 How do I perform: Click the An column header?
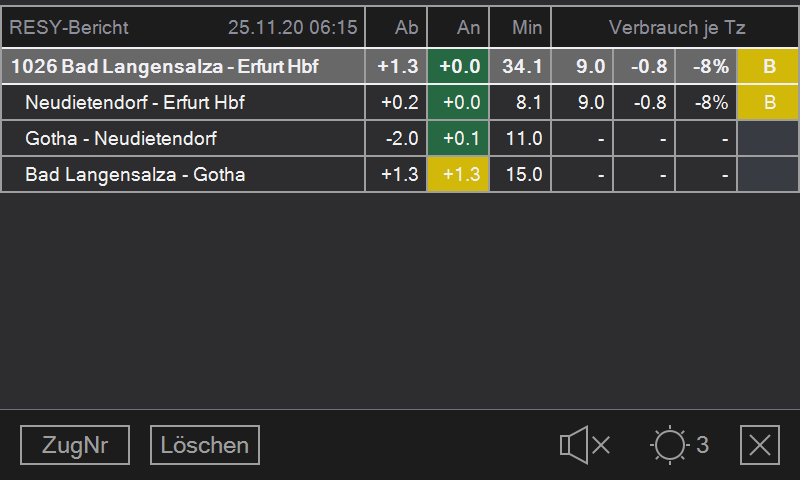[x=458, y=28]
